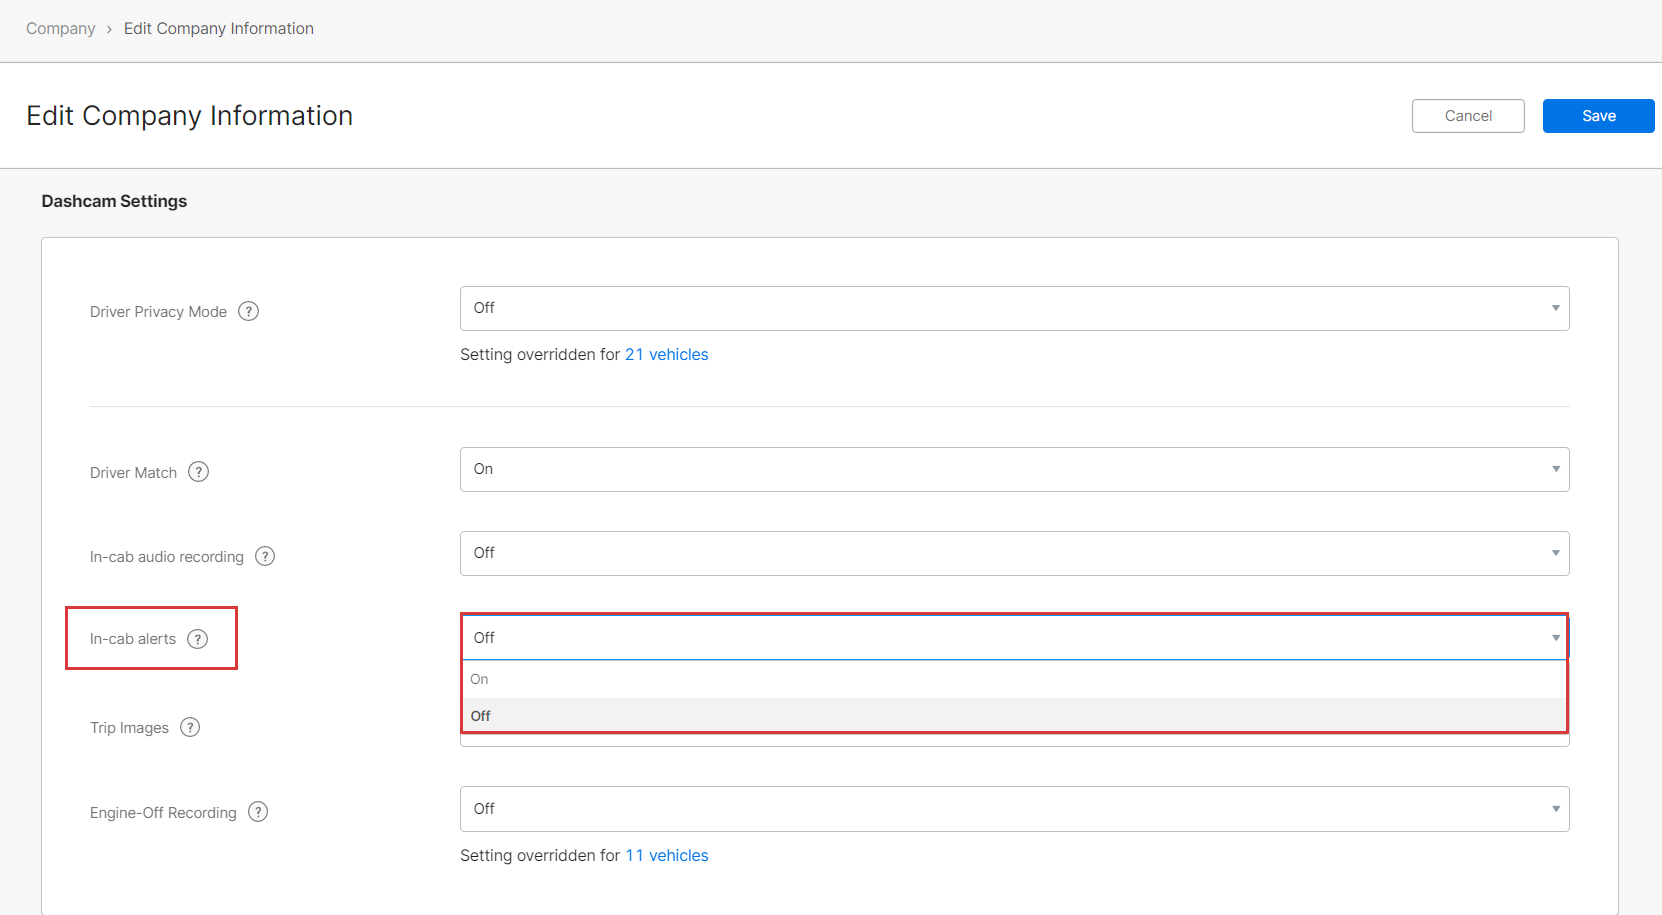Click the Save button
This screenshot has width=1662, height=915.
click(x=1598, y=116)
